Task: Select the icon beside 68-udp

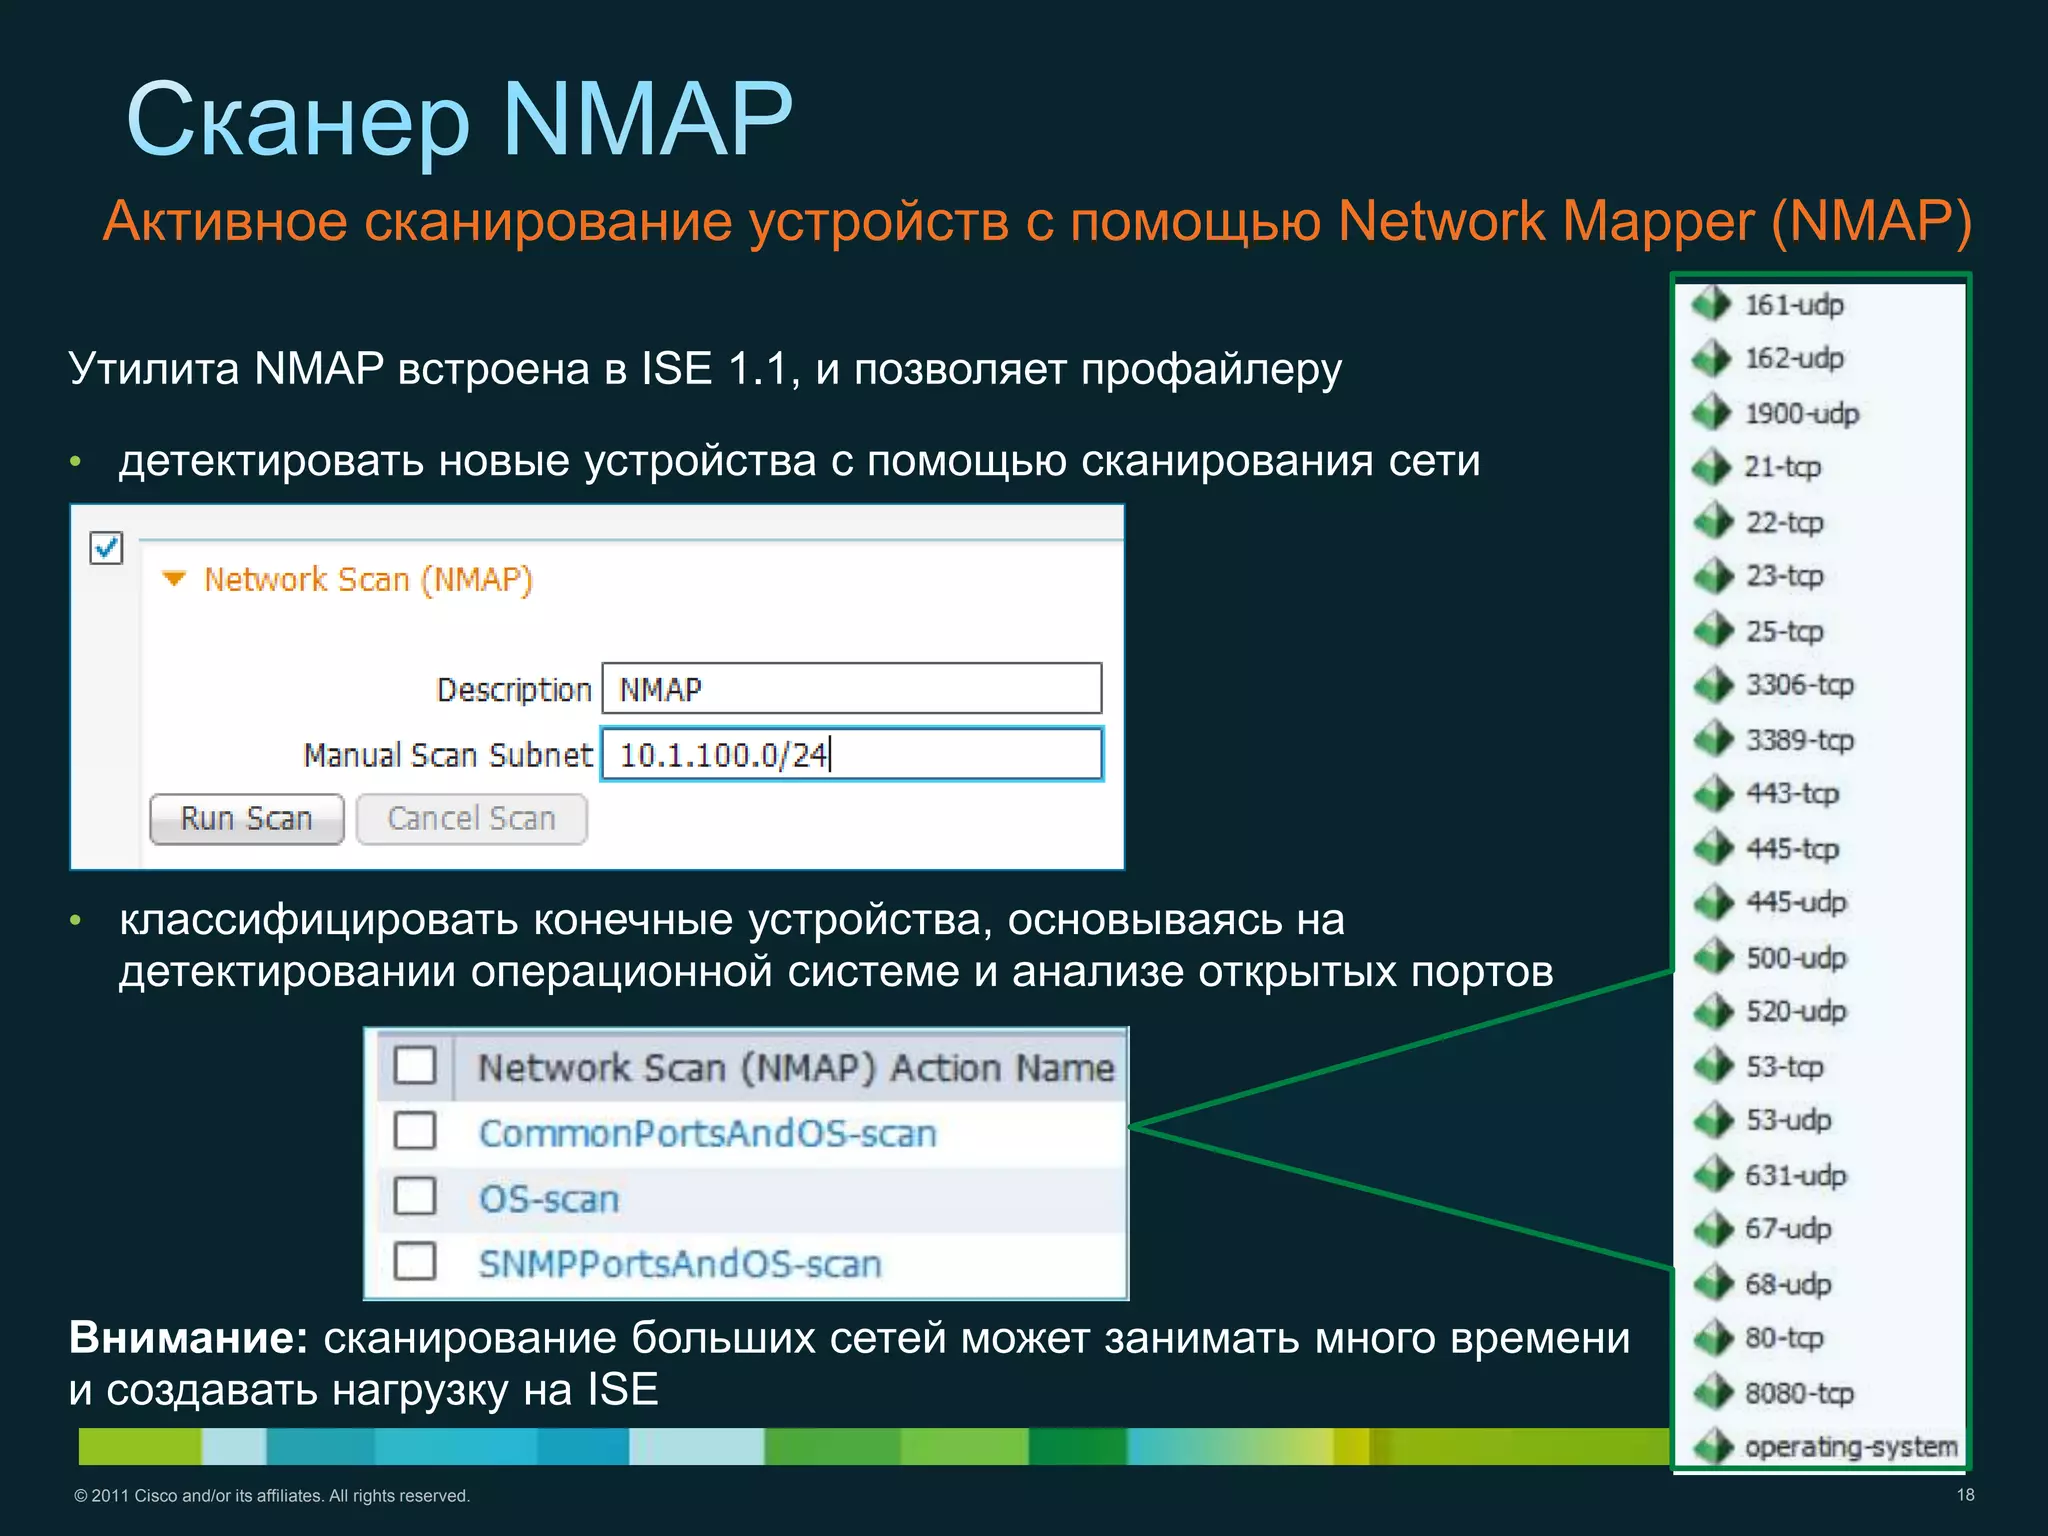Action: (1714, 1284)
